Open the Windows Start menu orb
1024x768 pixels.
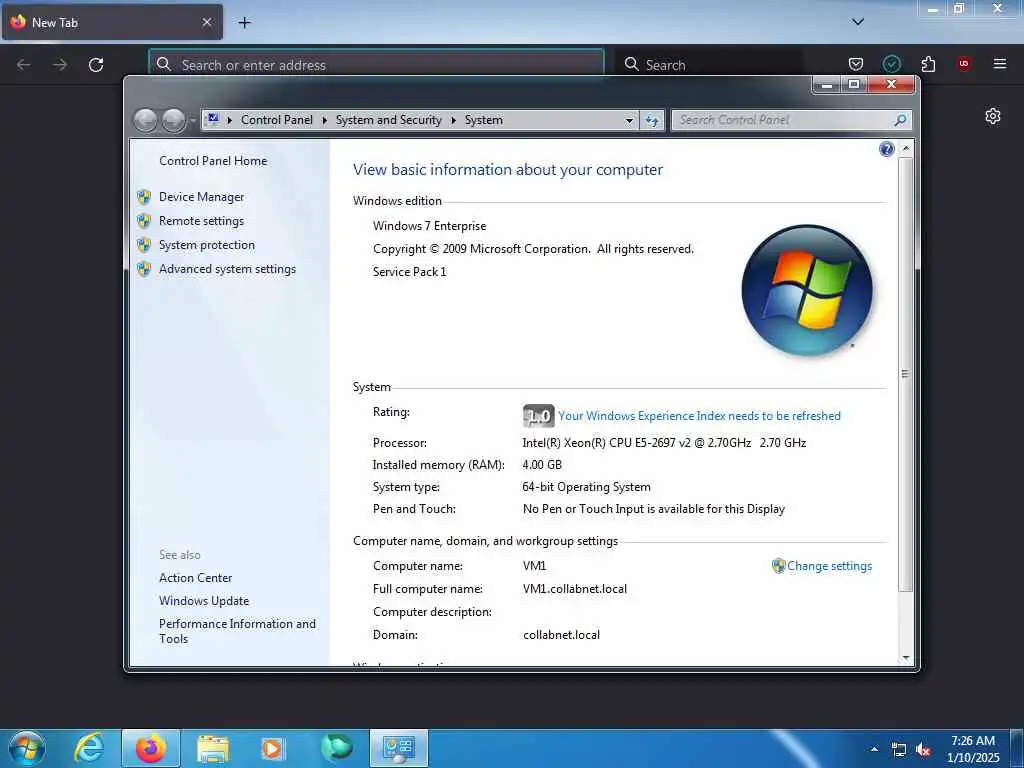point(27,748)
